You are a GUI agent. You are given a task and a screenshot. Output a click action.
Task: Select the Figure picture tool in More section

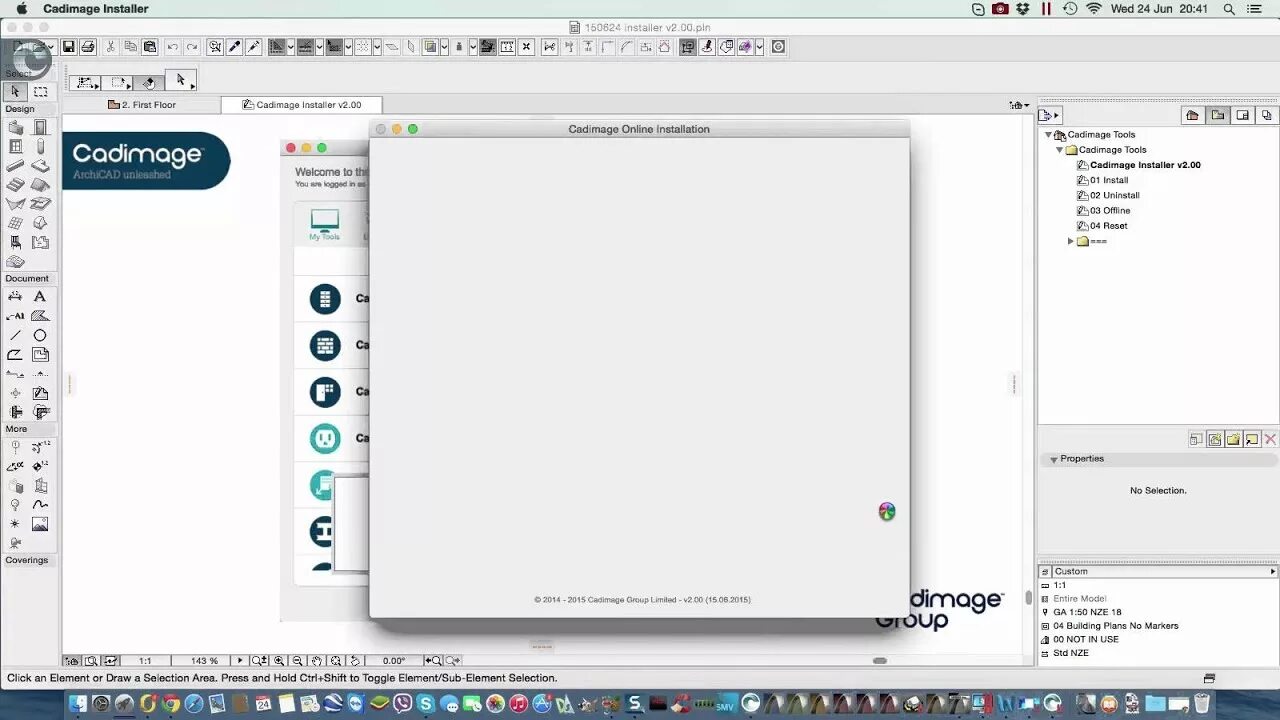[x=40, y=524]
